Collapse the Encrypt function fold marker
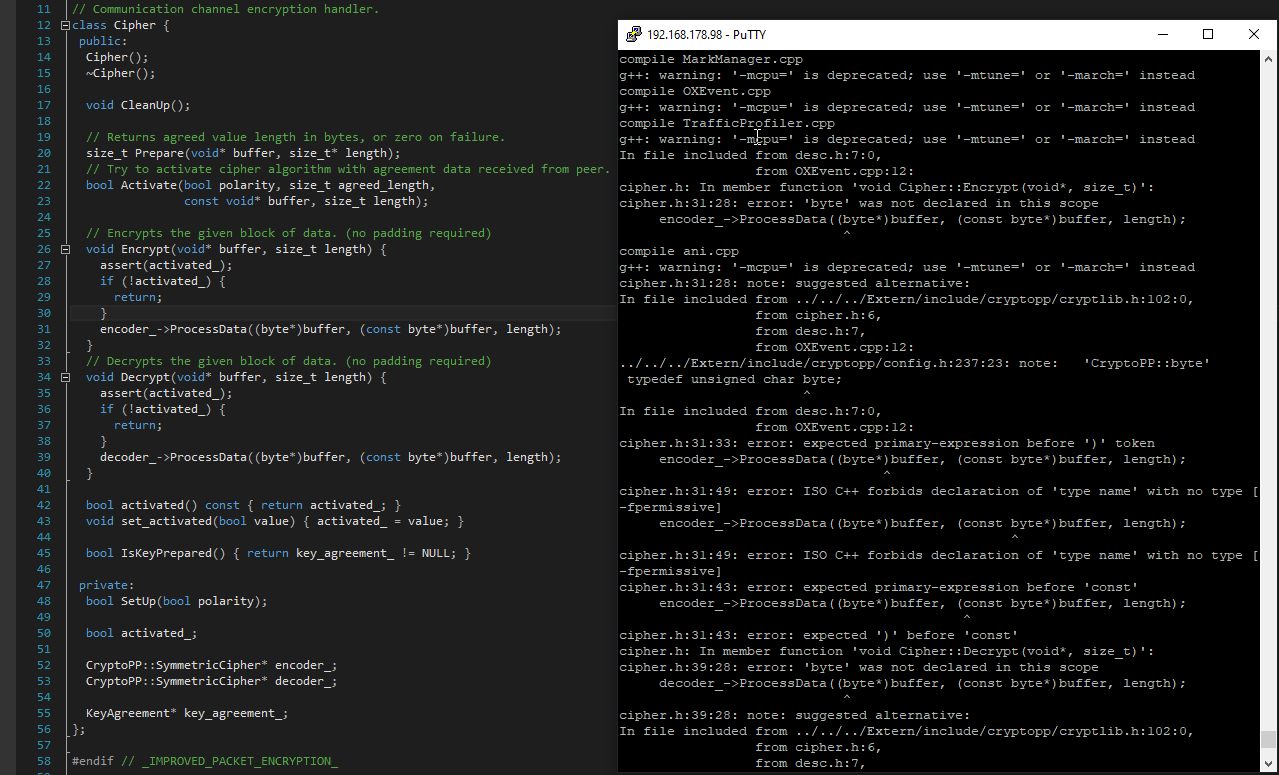Screen dimensions: 1279x775 pos(65,249)
